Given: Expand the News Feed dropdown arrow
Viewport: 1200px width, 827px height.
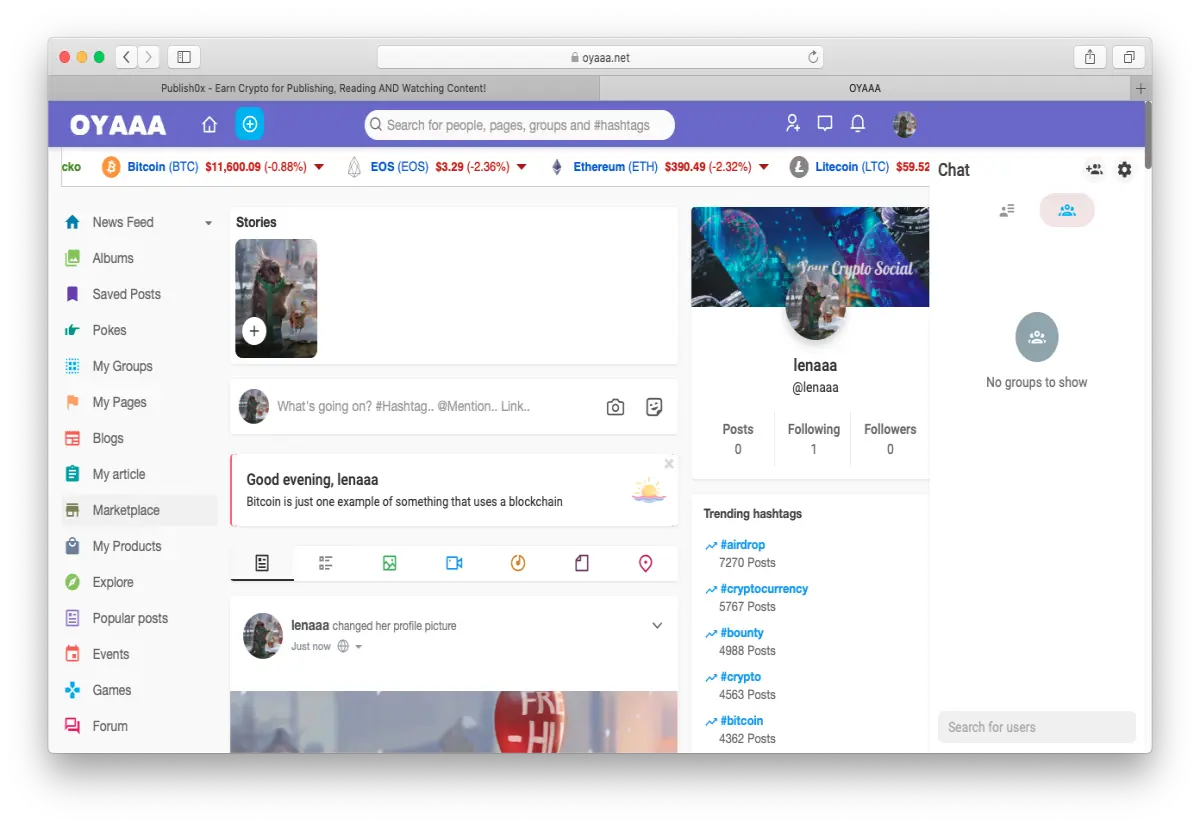Looking at the screenshot, I should [x=208, y=223].
